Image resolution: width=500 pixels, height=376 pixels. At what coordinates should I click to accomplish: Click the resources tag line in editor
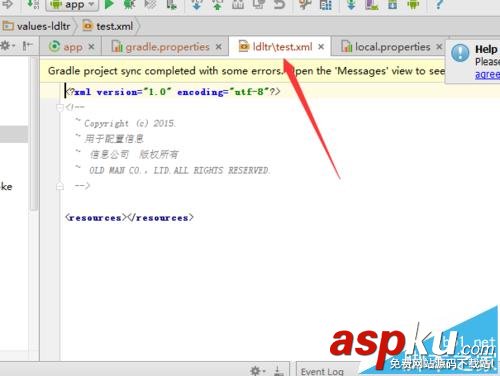pyautogui.click(x=129, y=218)
